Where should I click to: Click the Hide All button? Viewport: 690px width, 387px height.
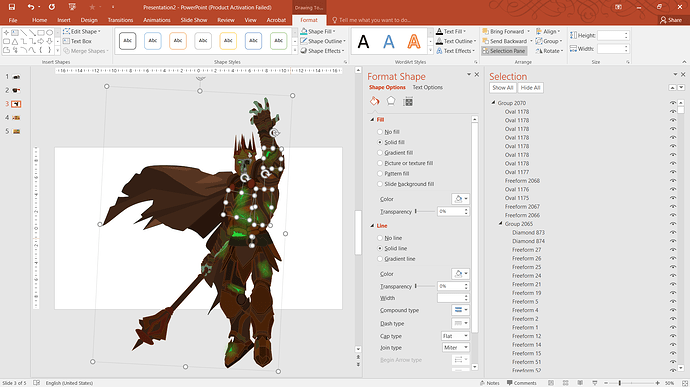(x=530, y=88)
